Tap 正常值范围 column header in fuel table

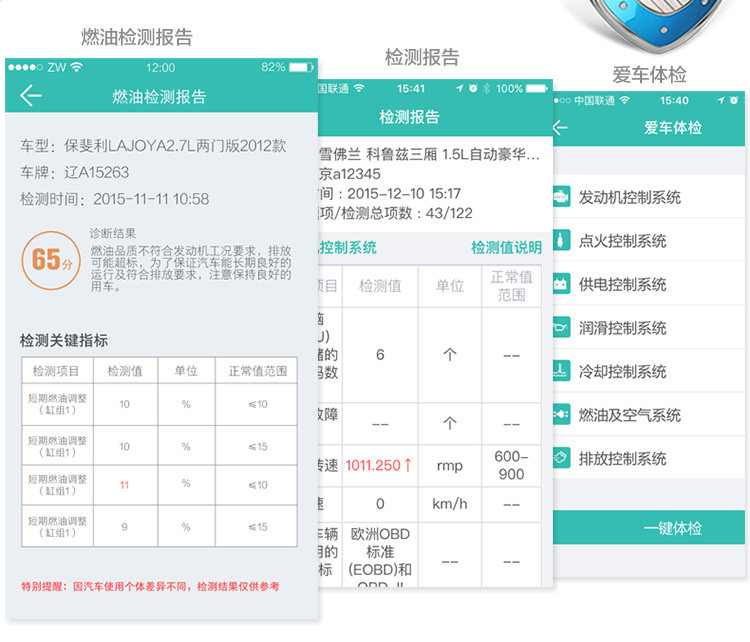(257, 371)
